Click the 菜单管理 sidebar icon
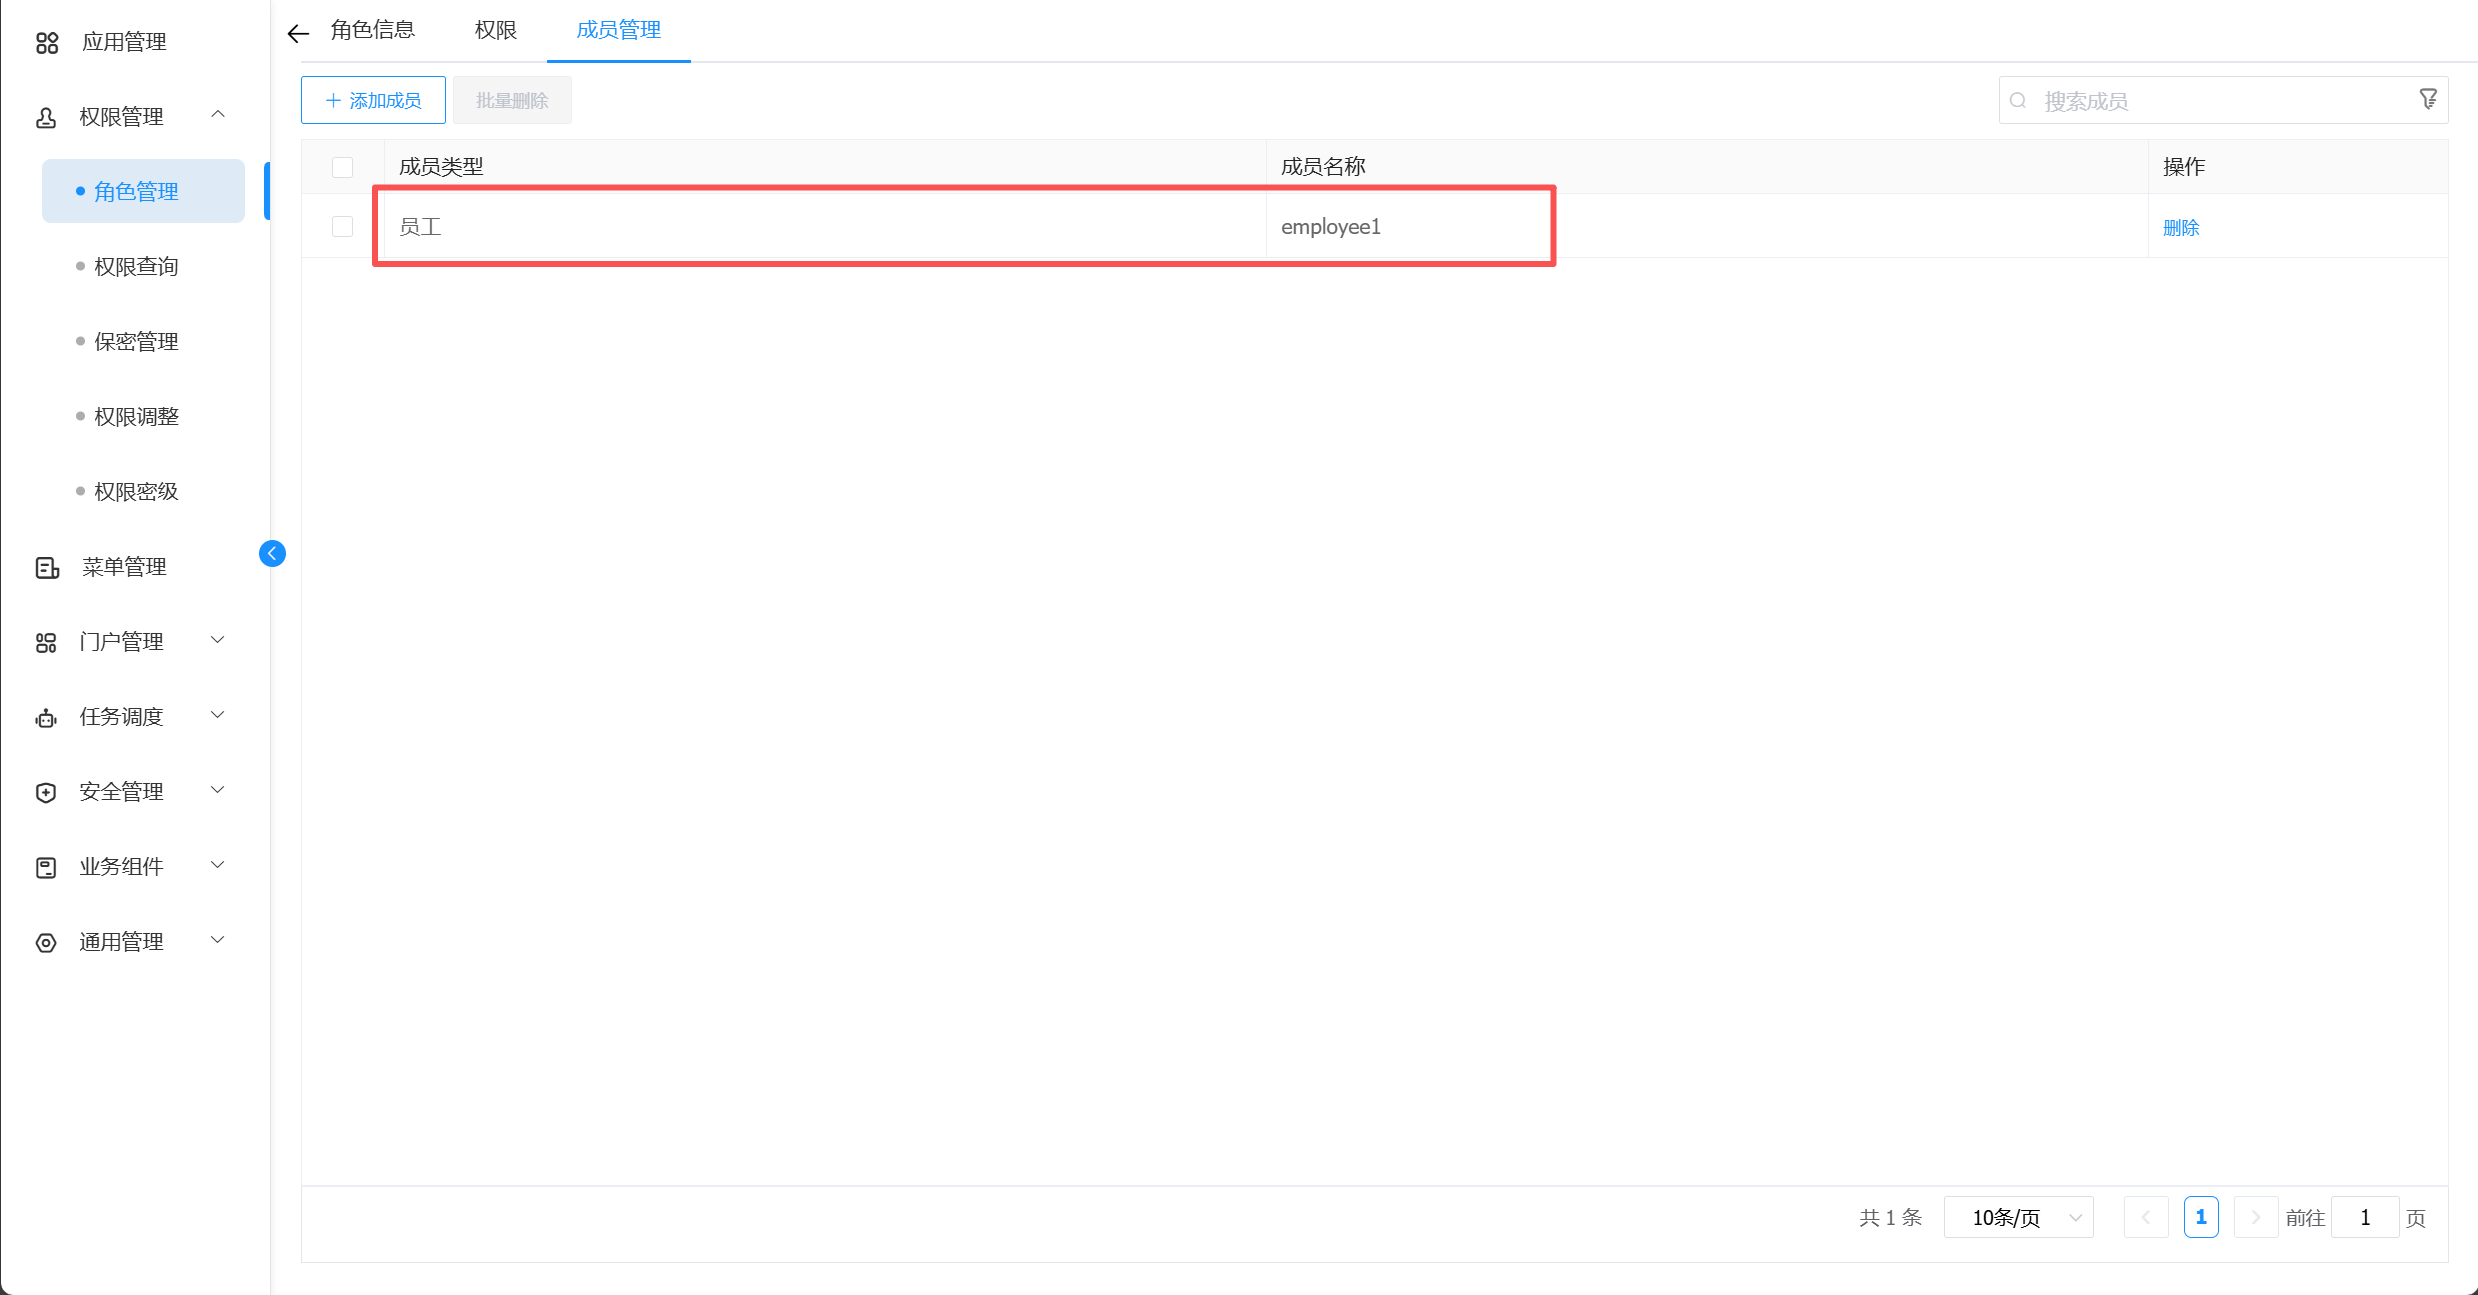Screen dimensions: 2478x1295 47,568
